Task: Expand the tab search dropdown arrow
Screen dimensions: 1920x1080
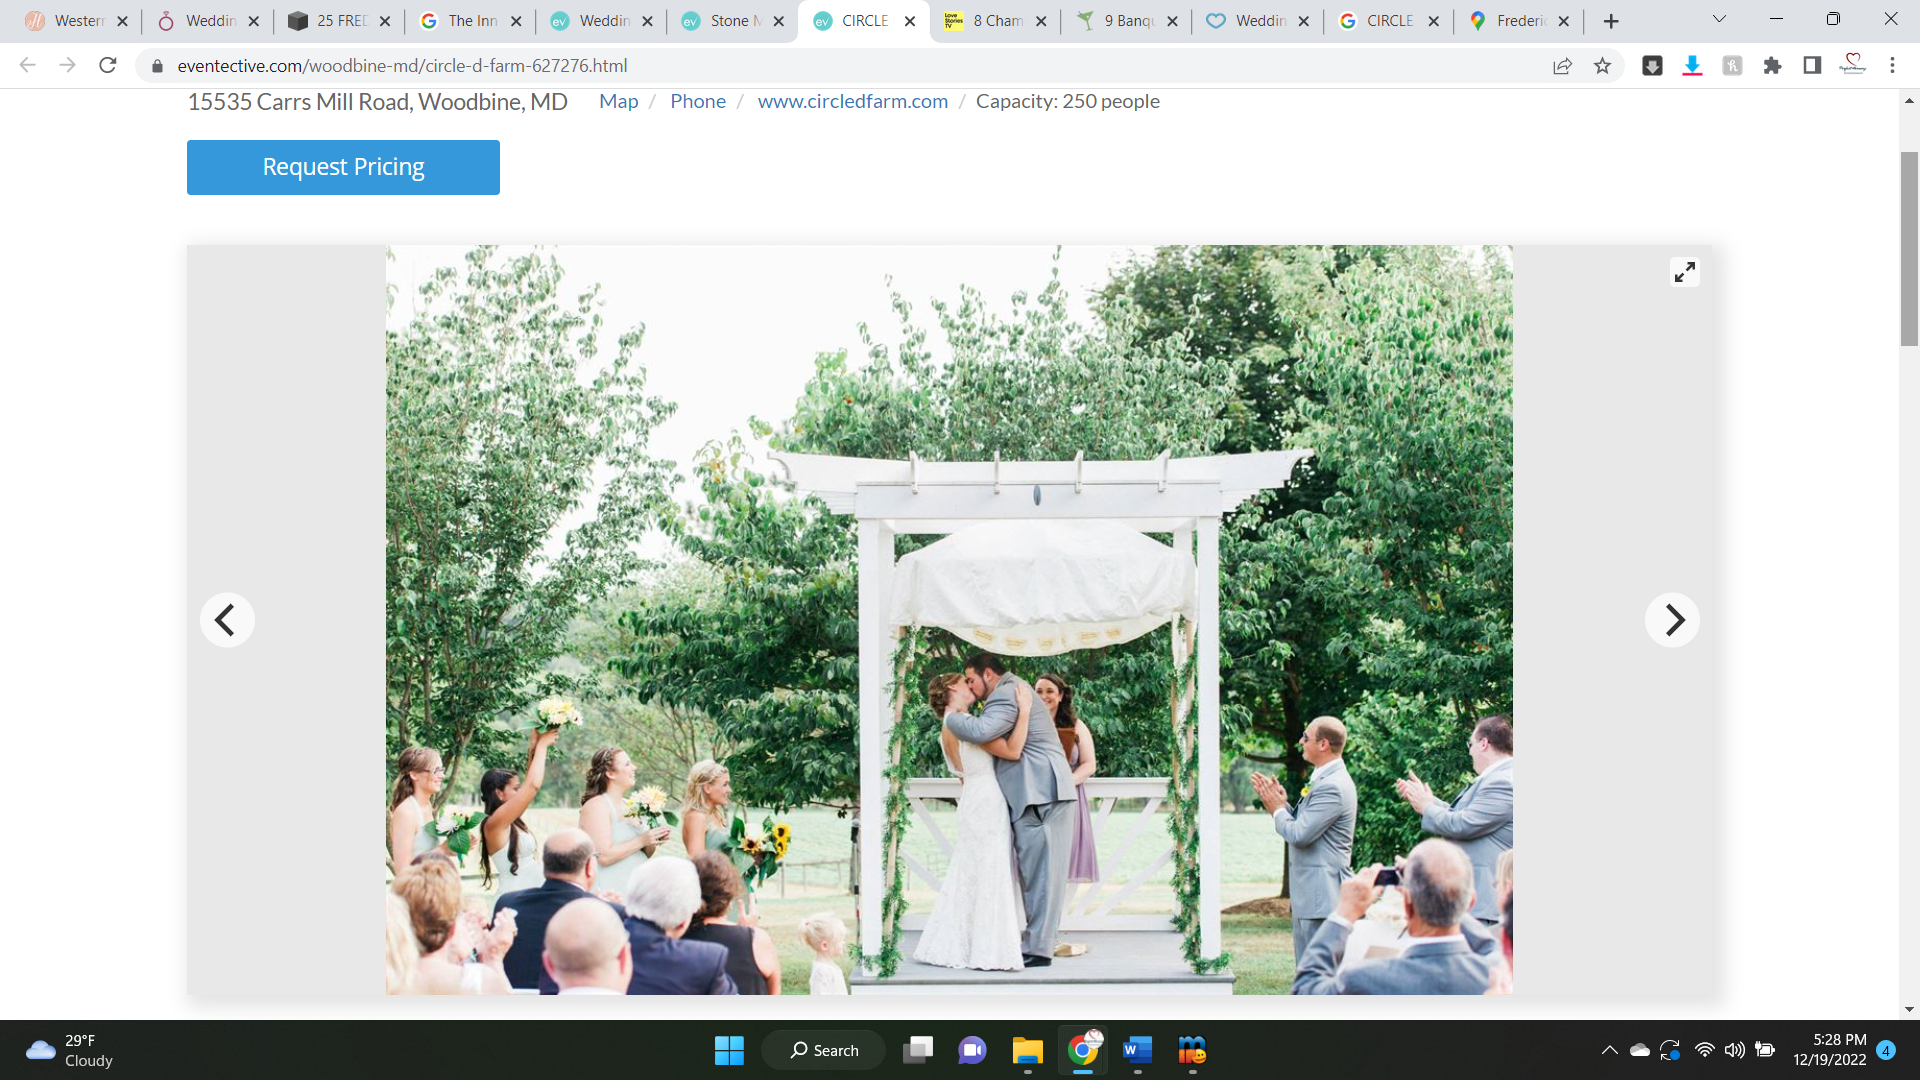Action: point(1719,20)
